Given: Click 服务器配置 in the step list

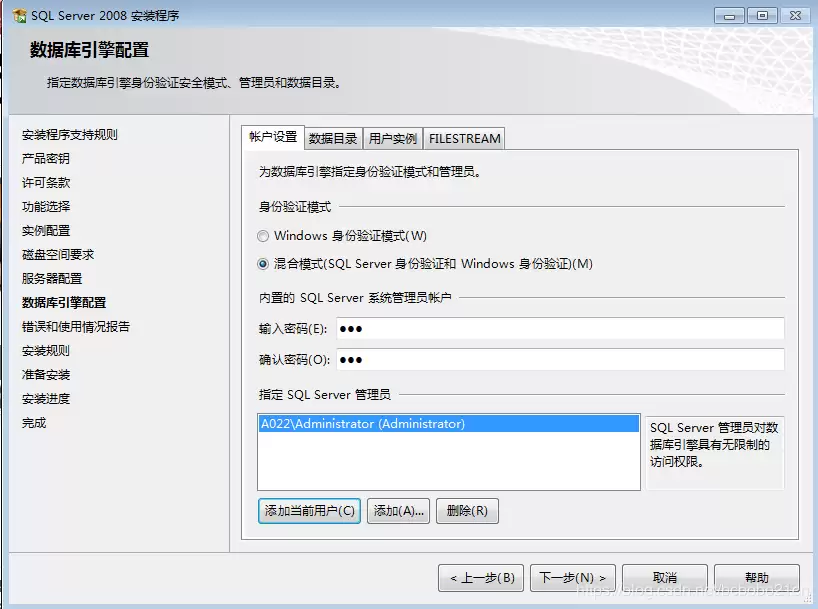Looking at the screenshot, I should tap(52, 279).
